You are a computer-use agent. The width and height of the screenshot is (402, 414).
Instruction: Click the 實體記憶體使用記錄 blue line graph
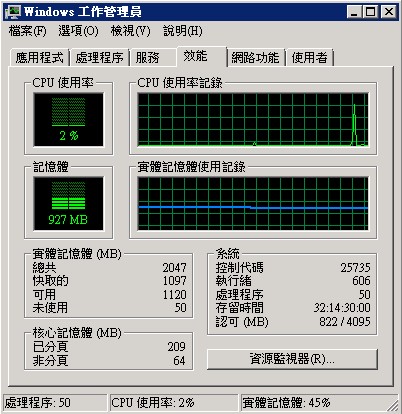click(x=253, y=204)
